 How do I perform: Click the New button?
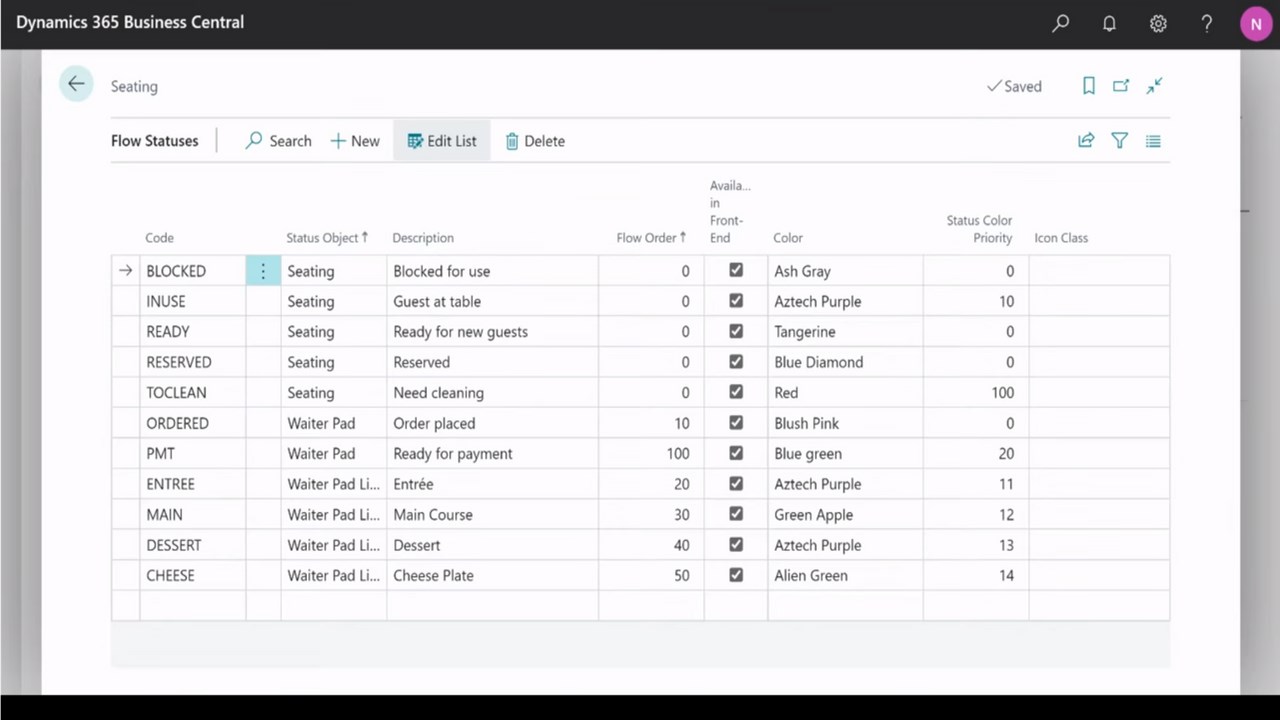355,141
